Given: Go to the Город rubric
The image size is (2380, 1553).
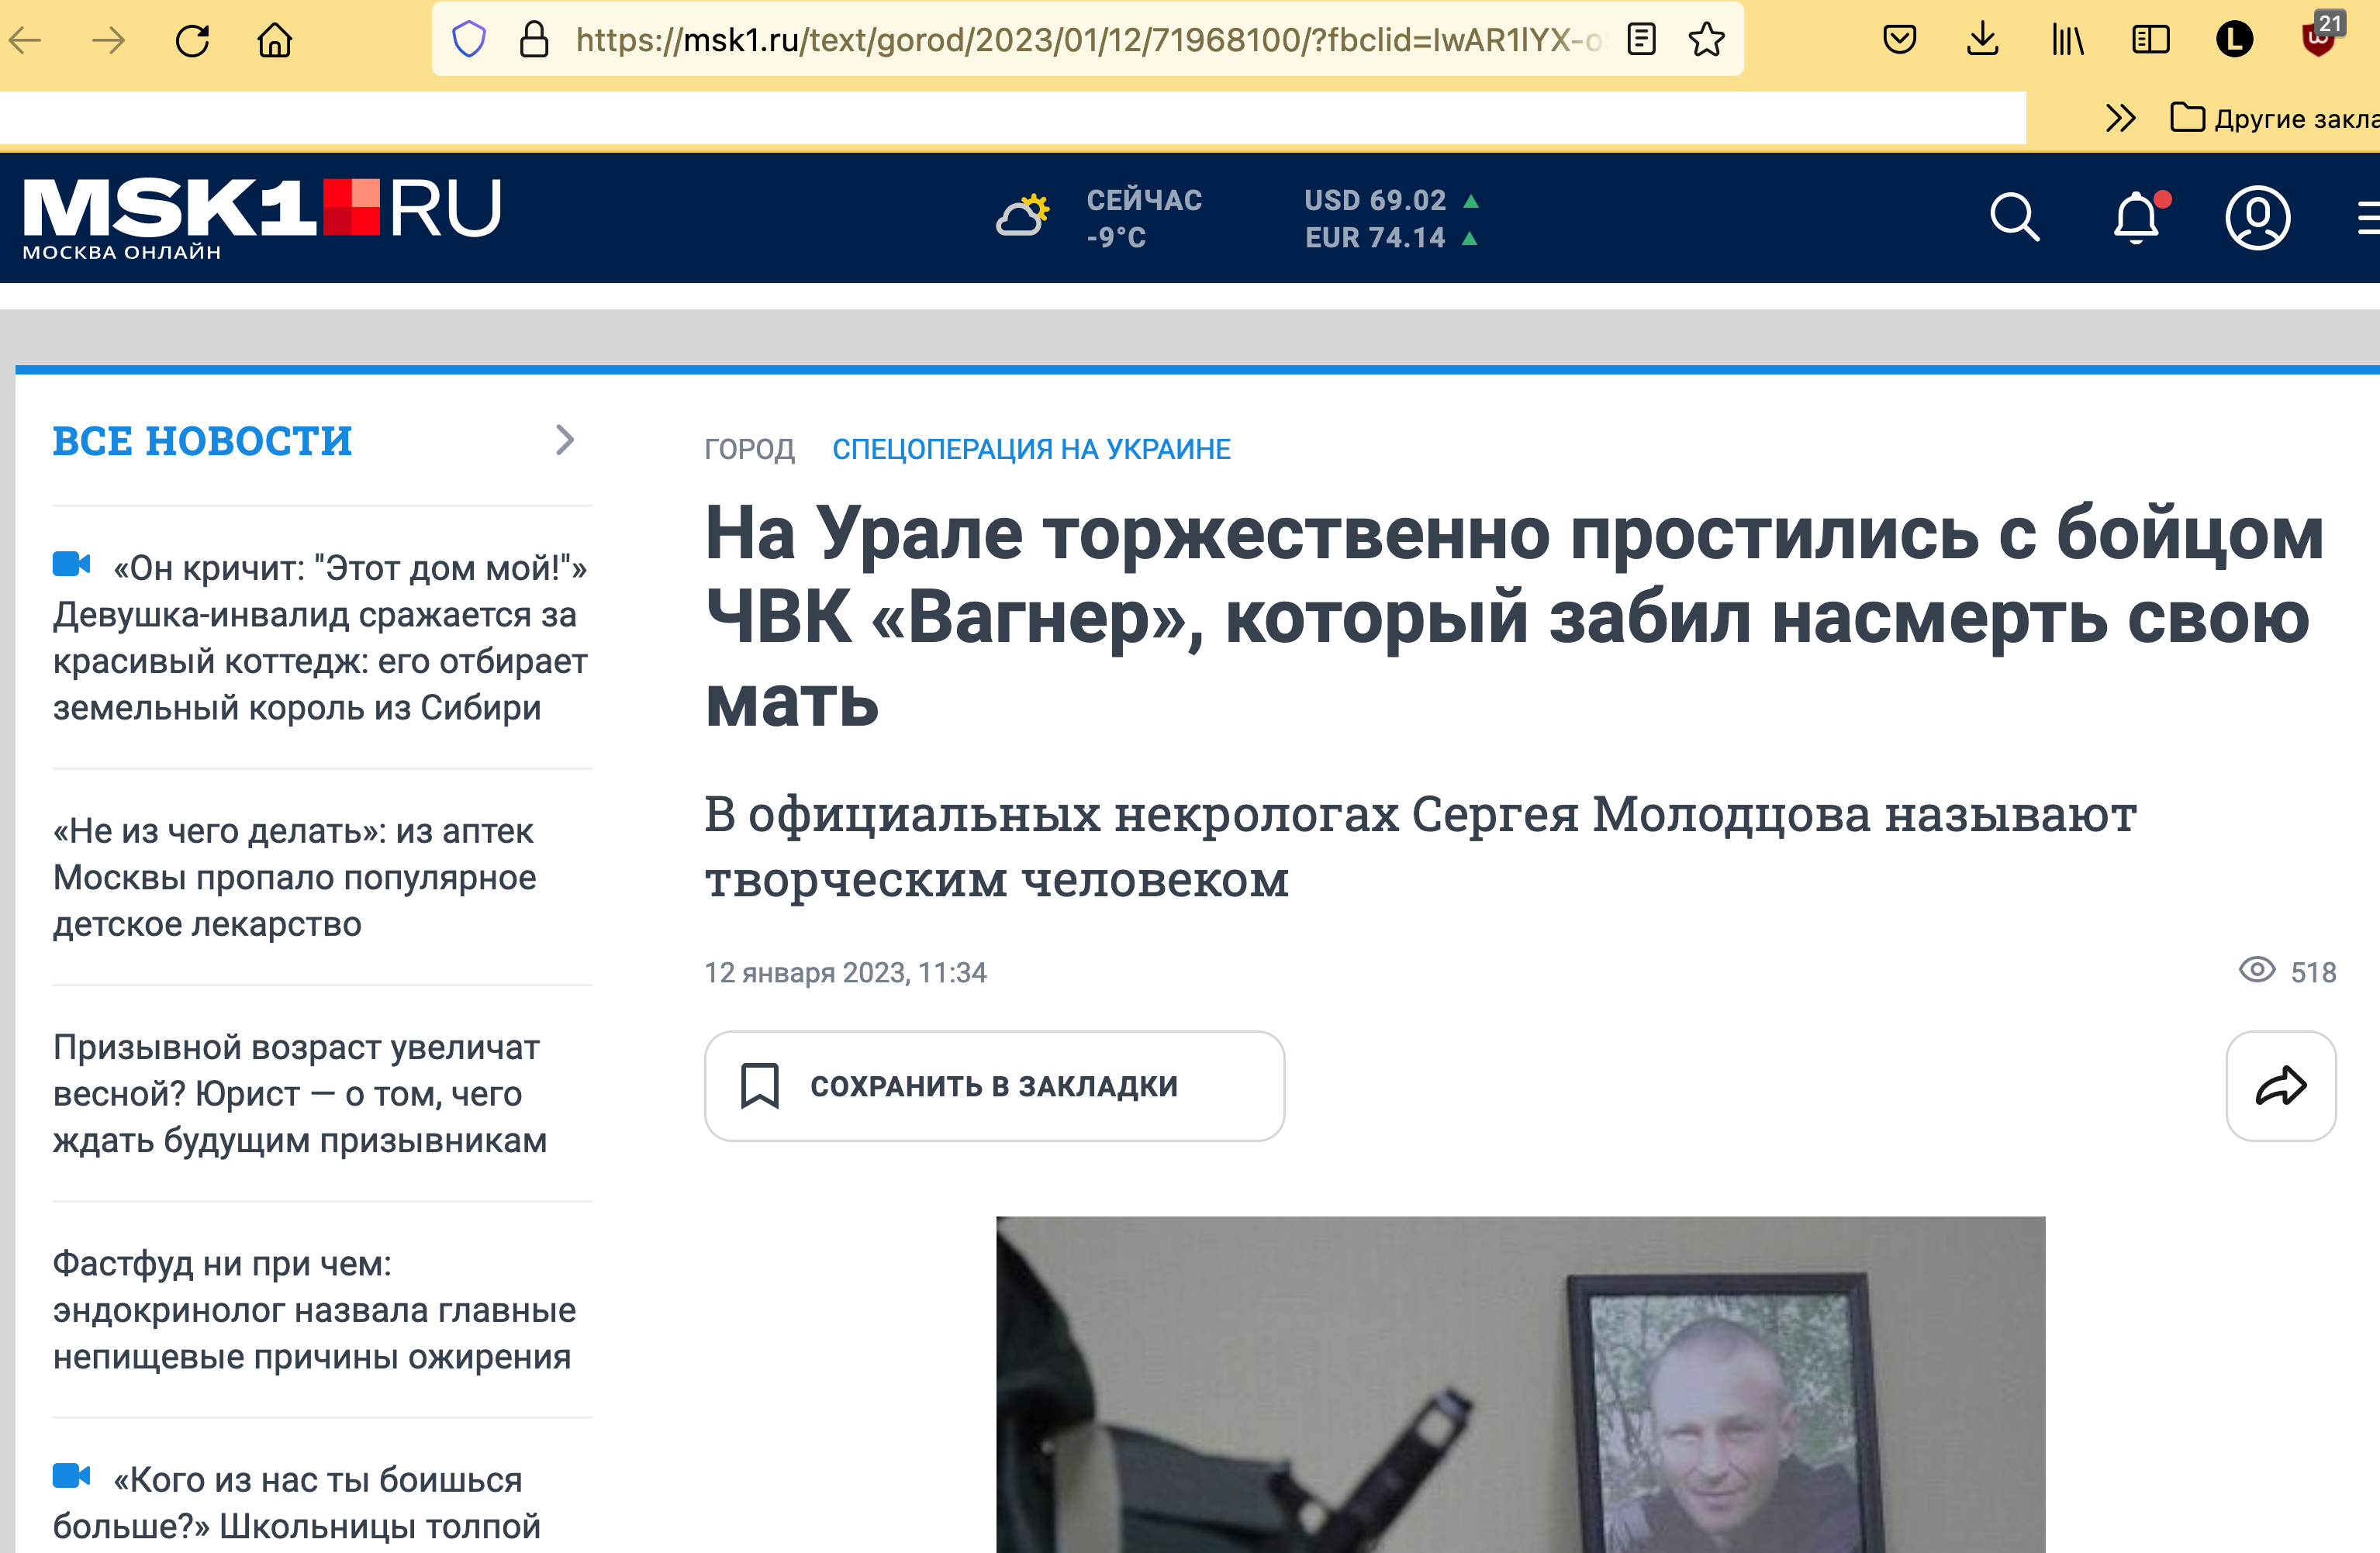Looking at the screenshot, I should (x=749, y=449).
